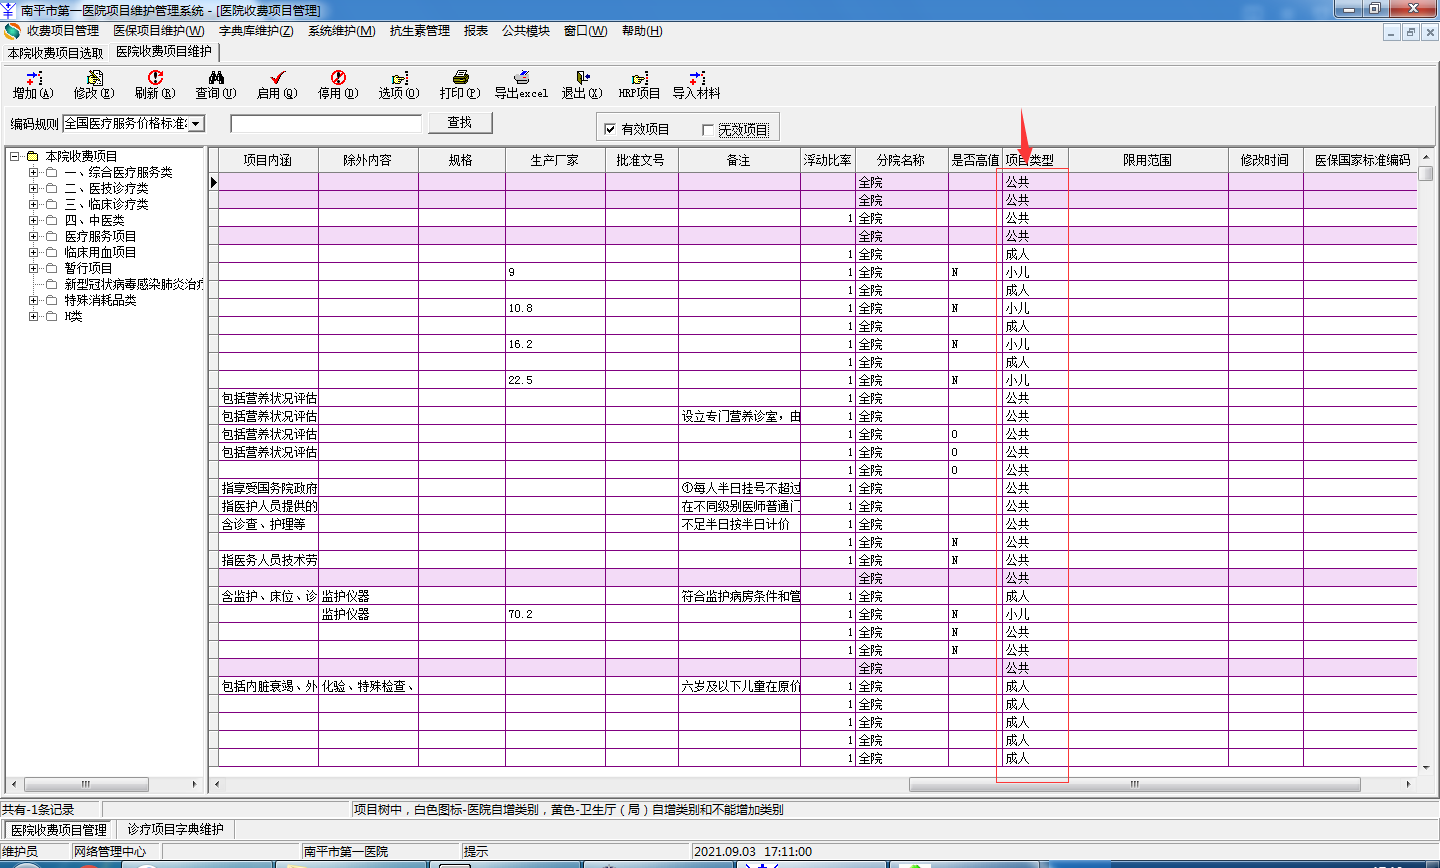
Task: Select the bottom 诊疗项目字典维护 tab
Action: pos(176,830)
